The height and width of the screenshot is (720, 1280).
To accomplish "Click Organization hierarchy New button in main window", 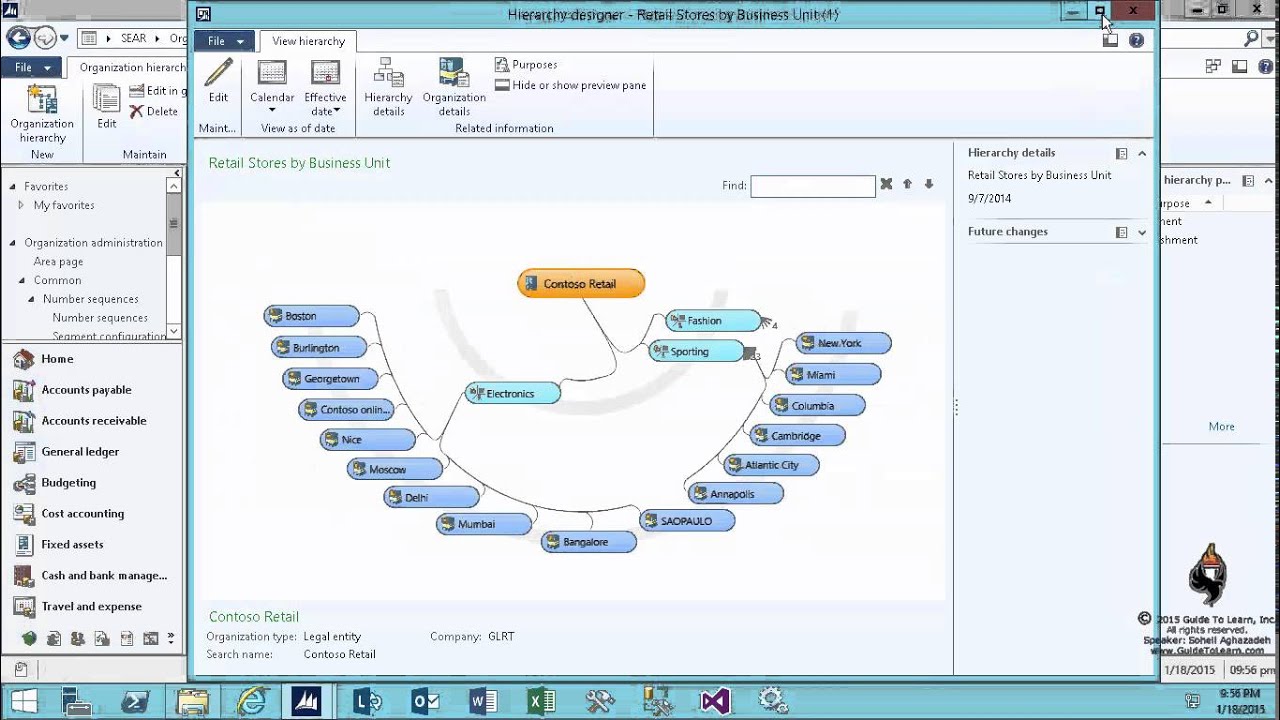I will point(42,114).
